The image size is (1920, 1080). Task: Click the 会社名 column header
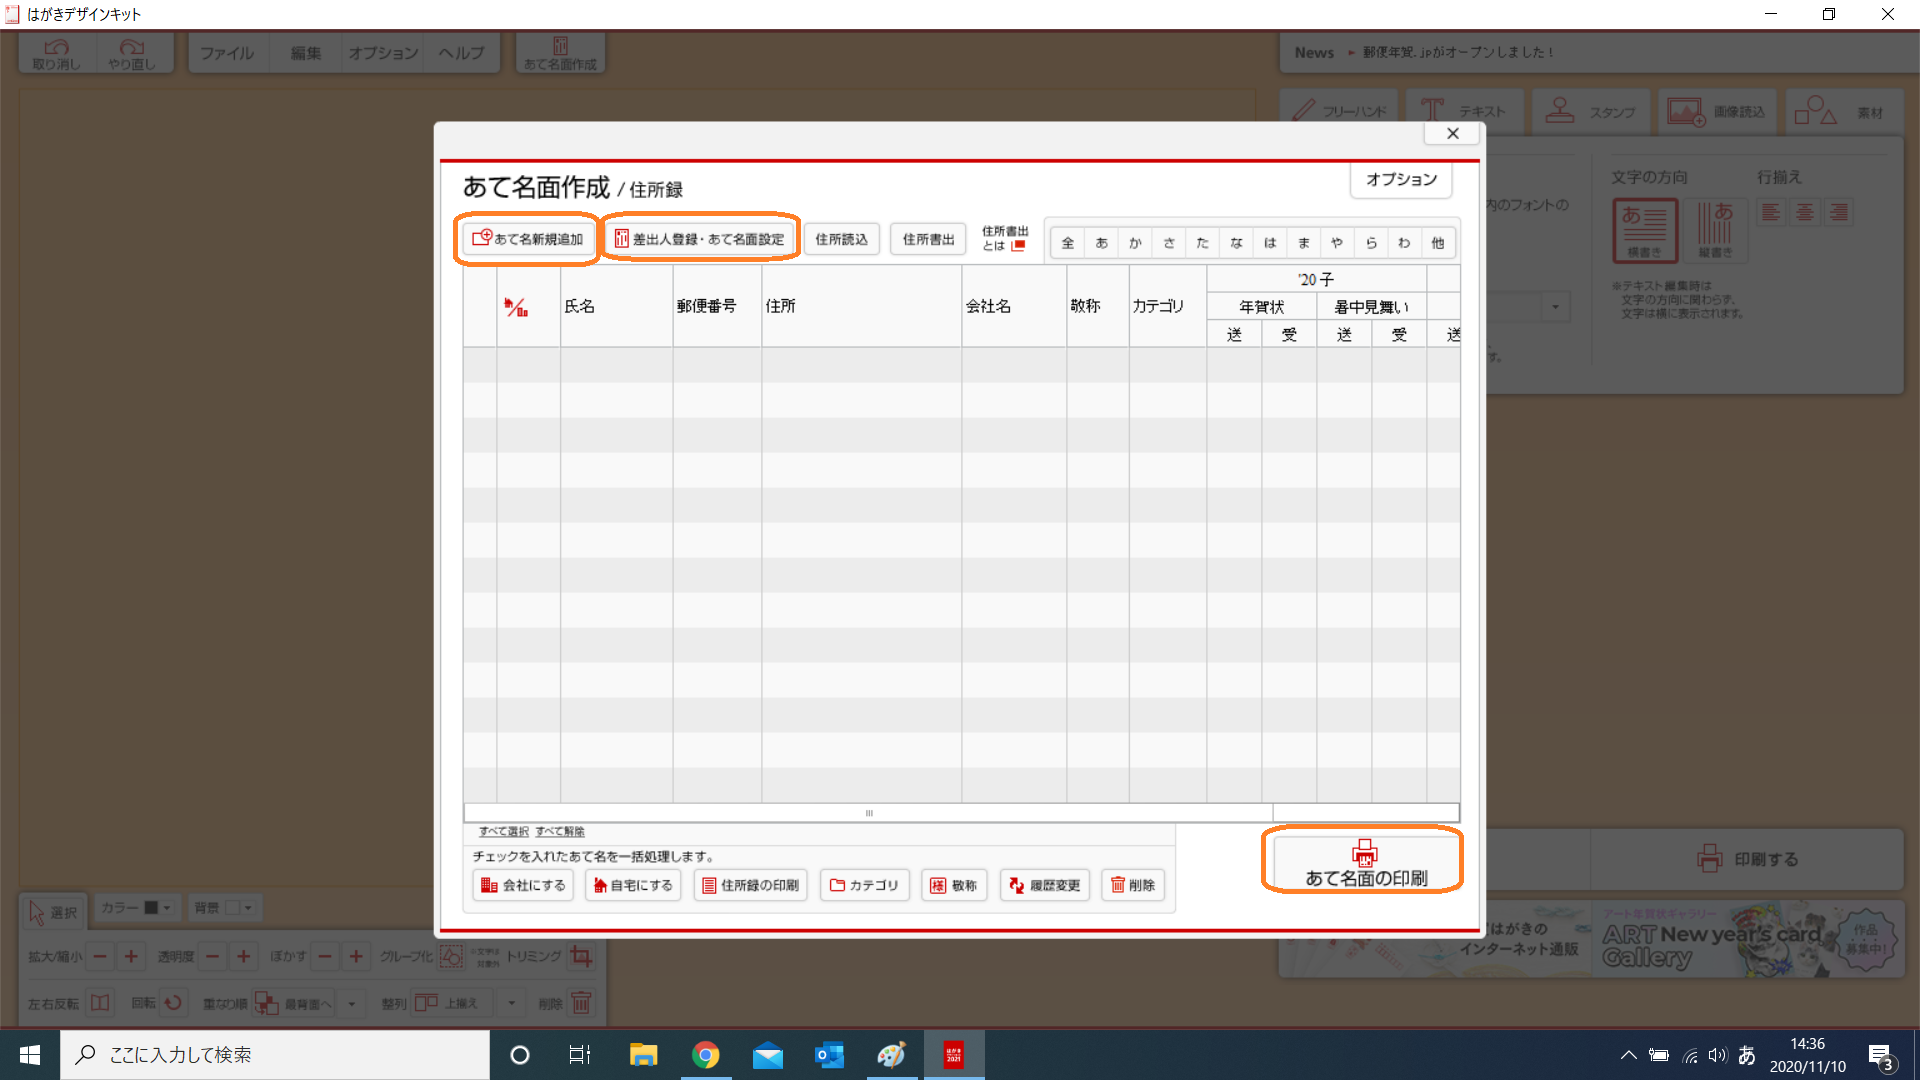pyautogui.click(x=1014, y=307)
